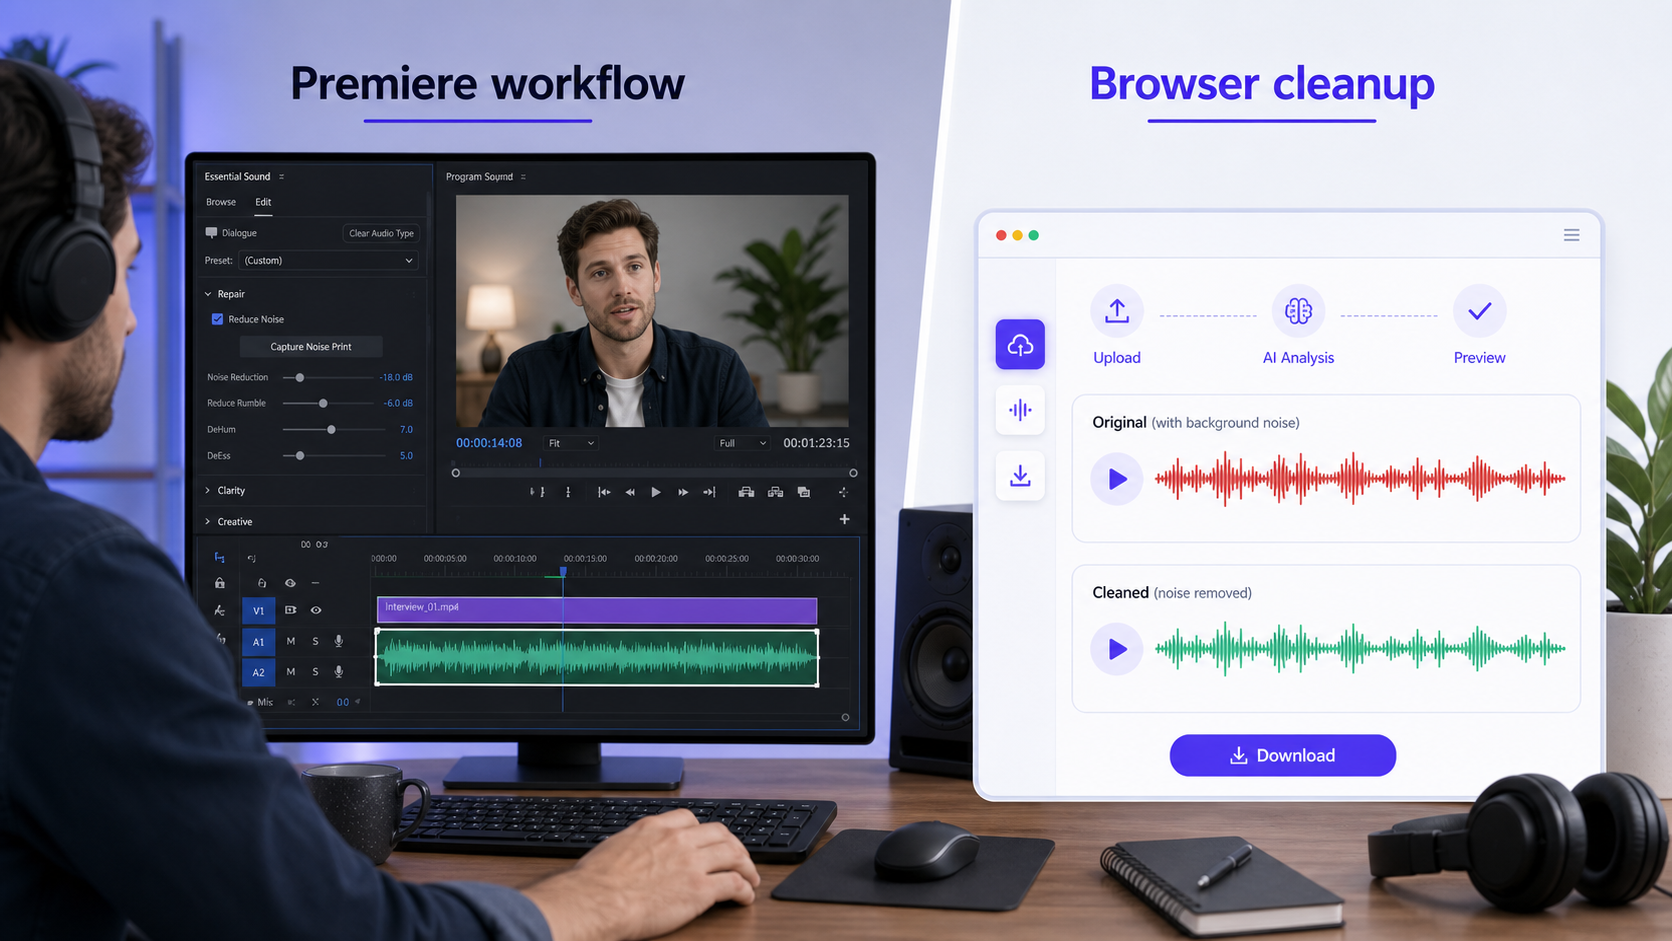Solo audio track A2
This screenshot has width=1672, height=941.
(315, 672)
